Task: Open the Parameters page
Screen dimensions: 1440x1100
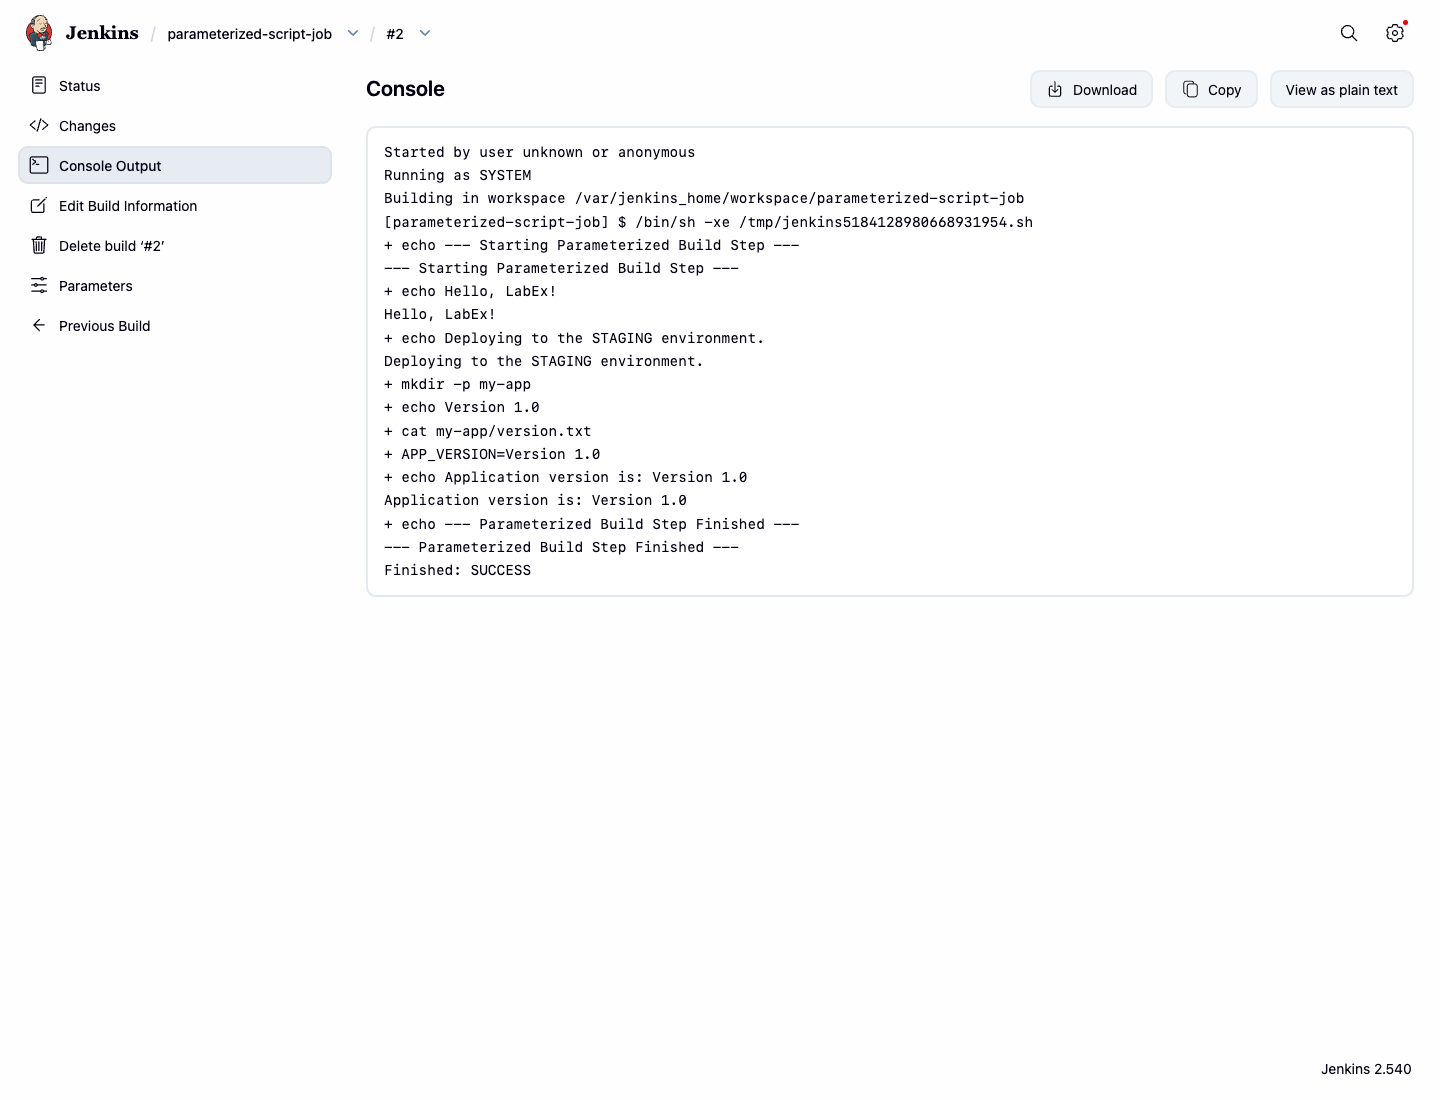Action: point(175,285)
